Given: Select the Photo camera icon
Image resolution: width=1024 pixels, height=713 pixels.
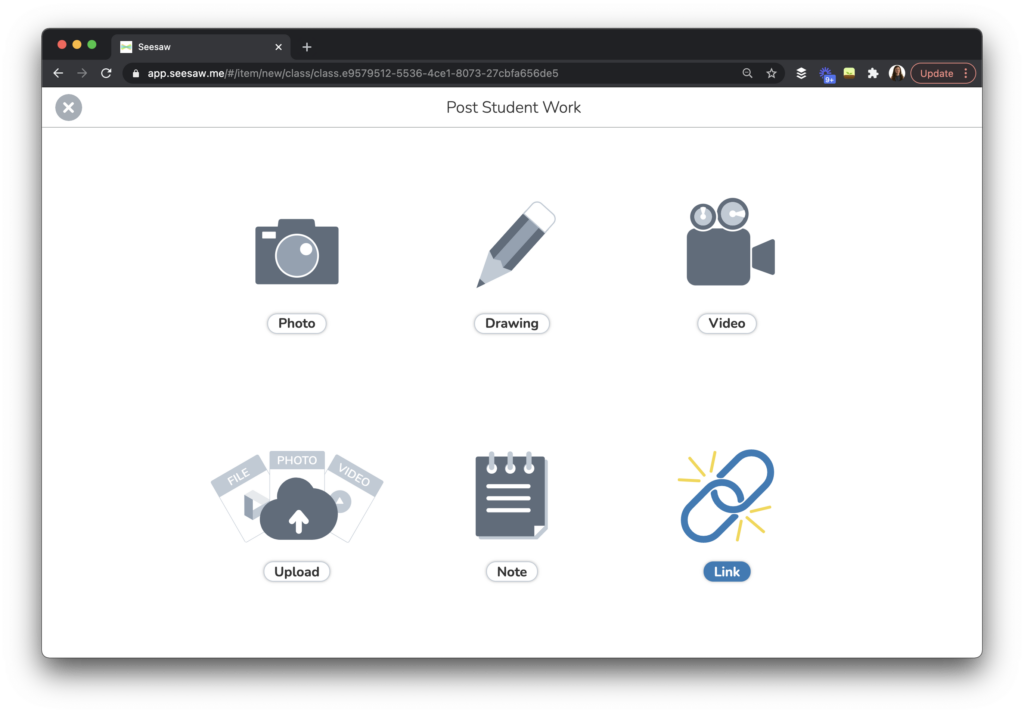Looking at the screenshot, I should [296, 250].
